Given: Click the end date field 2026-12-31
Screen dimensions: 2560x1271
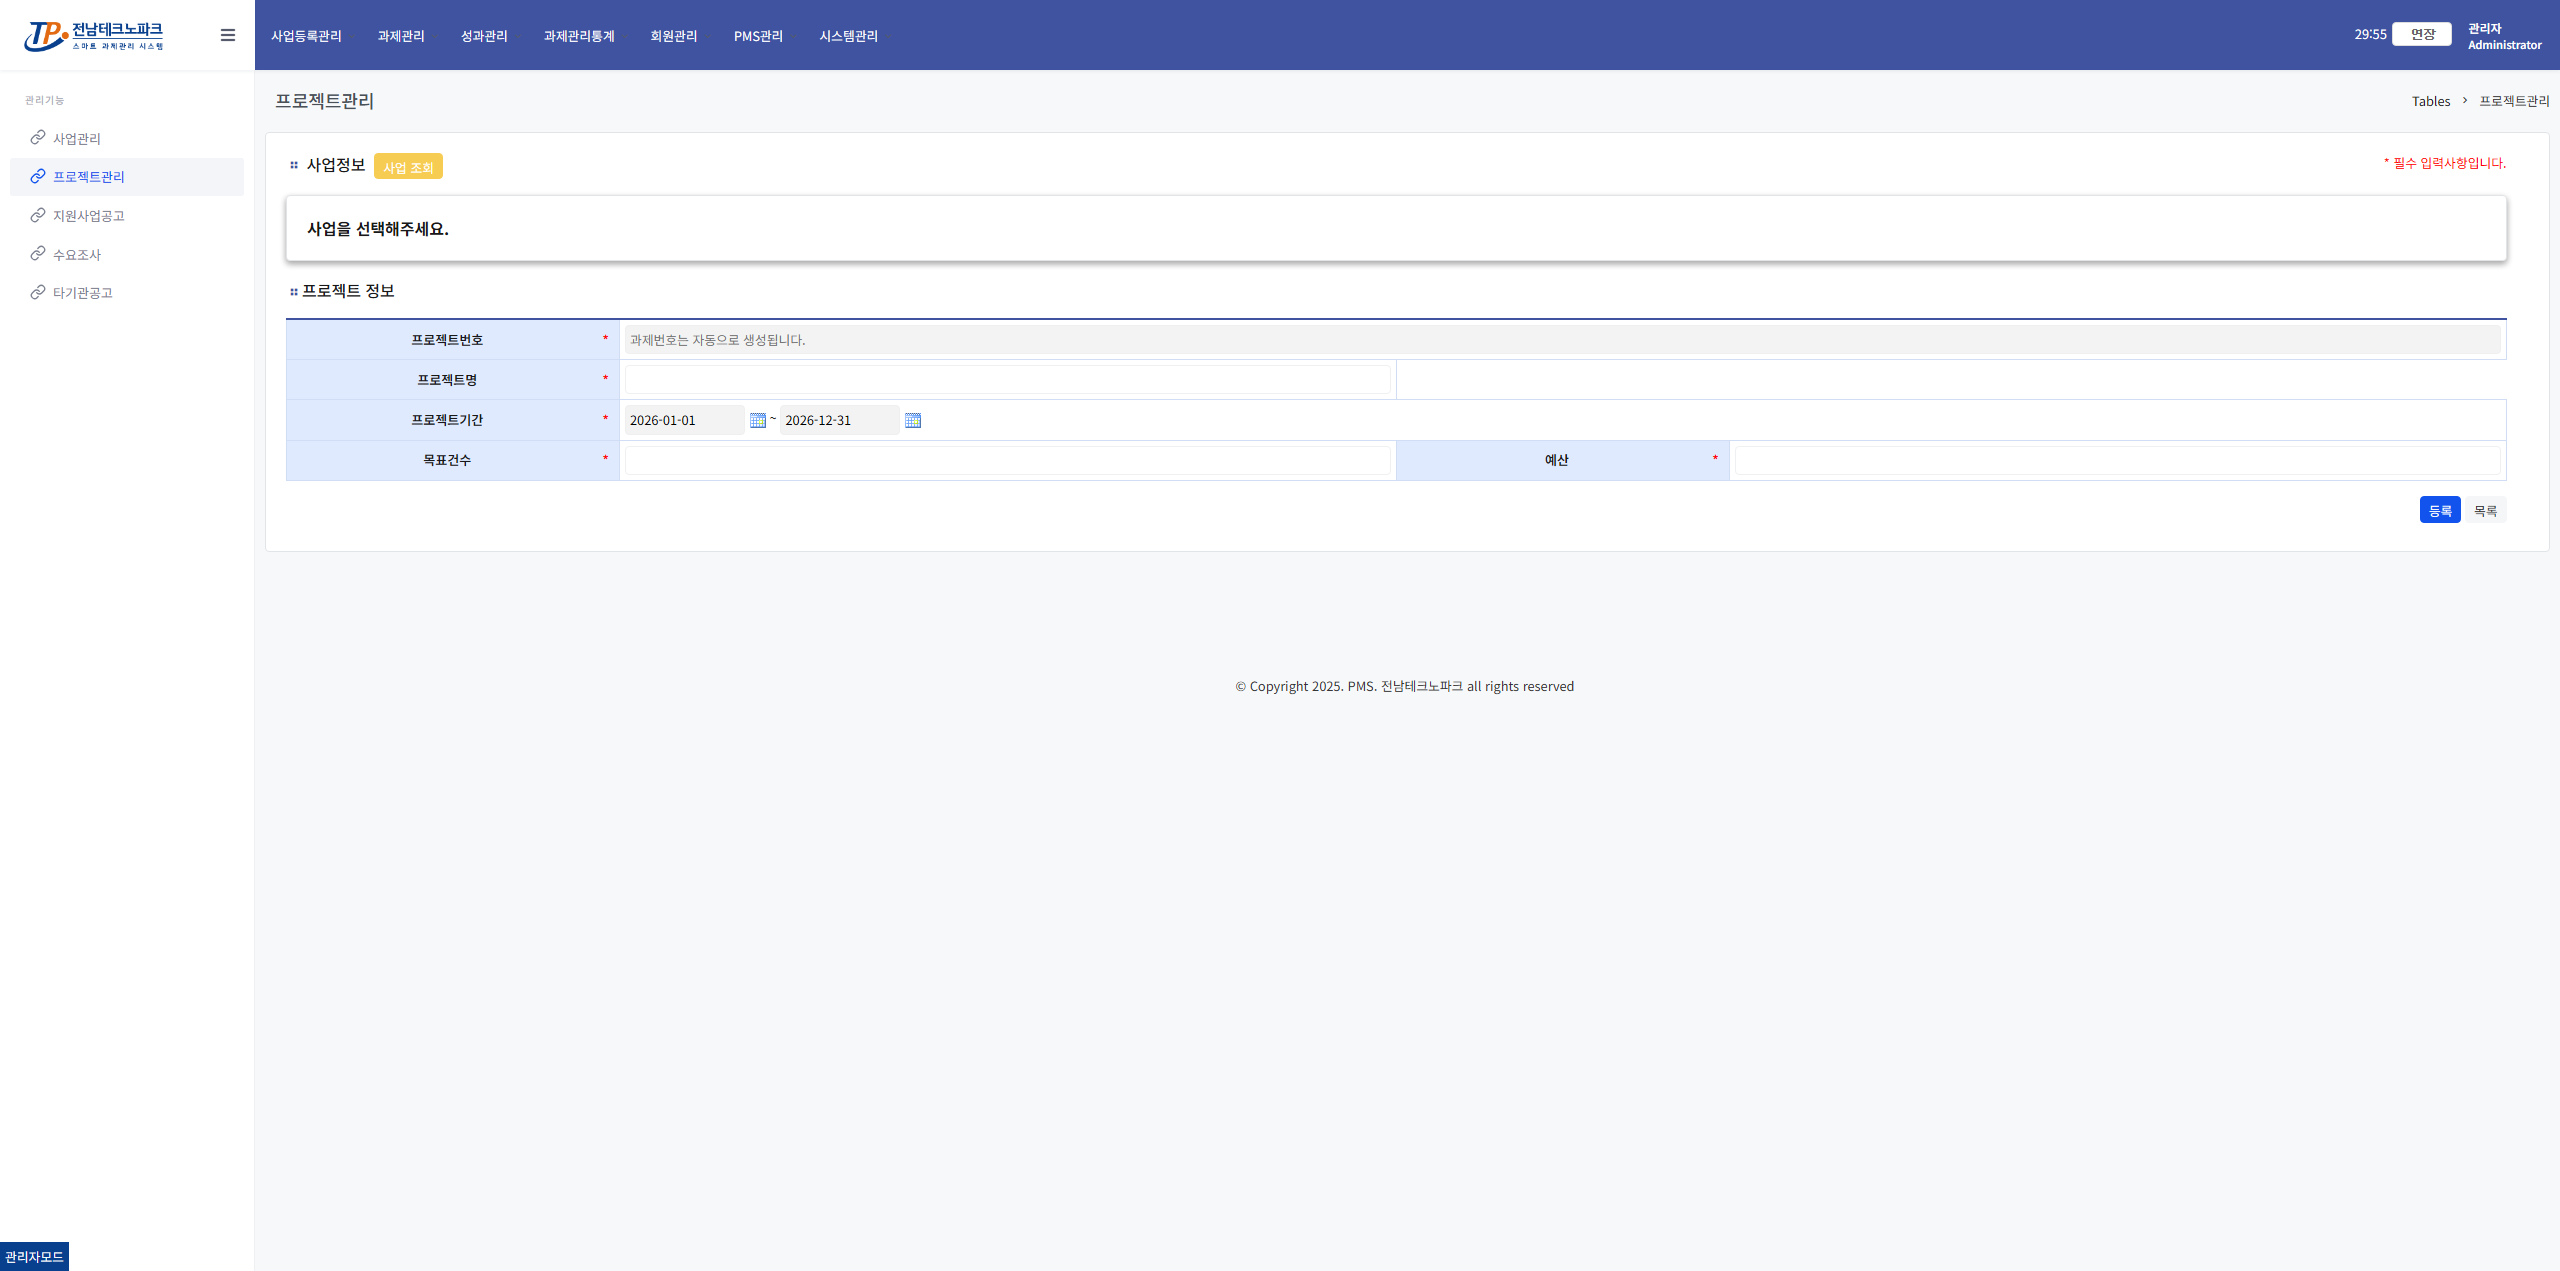Looking at the screenshot, I should (840, 420).
